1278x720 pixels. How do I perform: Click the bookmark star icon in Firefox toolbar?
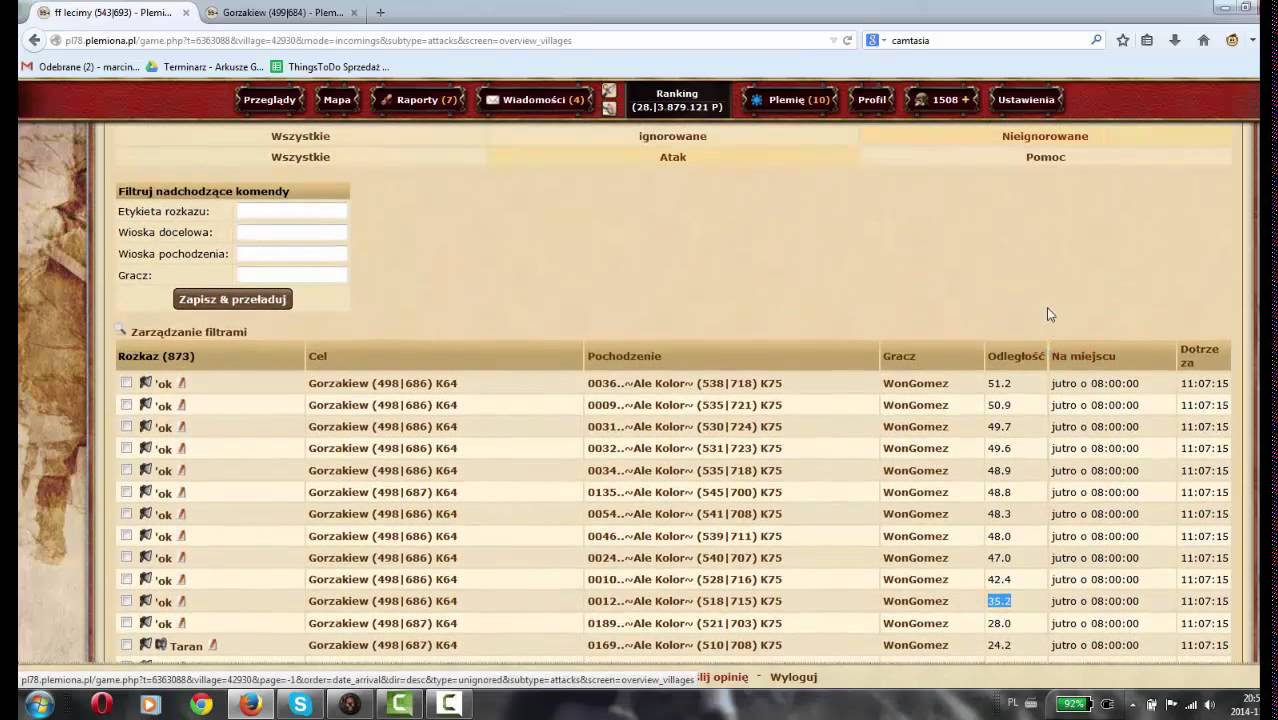pyautogui.click(x=1123, y=40)
